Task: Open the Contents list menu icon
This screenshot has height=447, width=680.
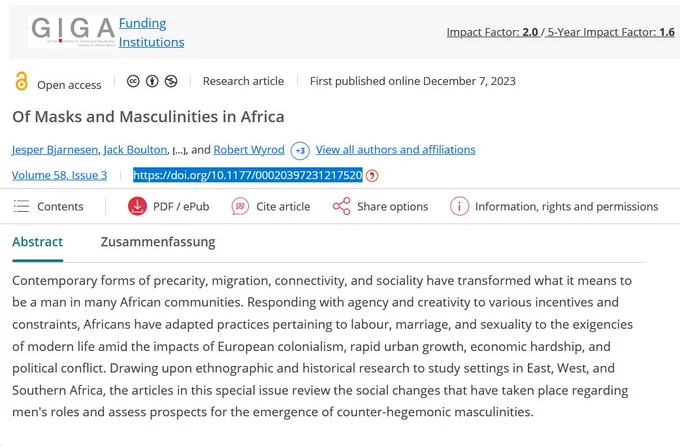Action: [21, 206]
